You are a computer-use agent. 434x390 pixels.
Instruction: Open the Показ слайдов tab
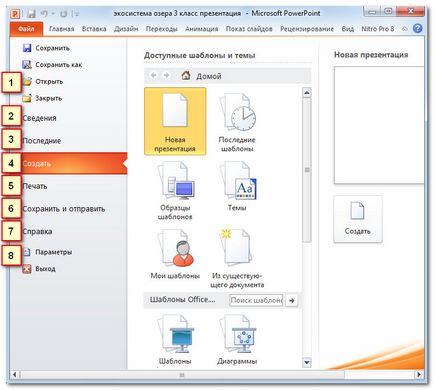click(x=249, y=29)
